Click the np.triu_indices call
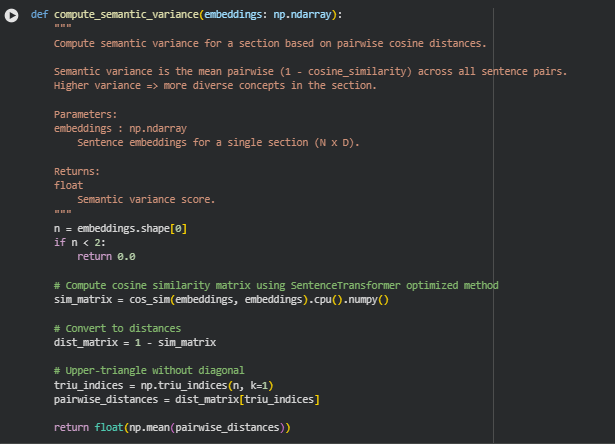615x444 pixels. 182,385
